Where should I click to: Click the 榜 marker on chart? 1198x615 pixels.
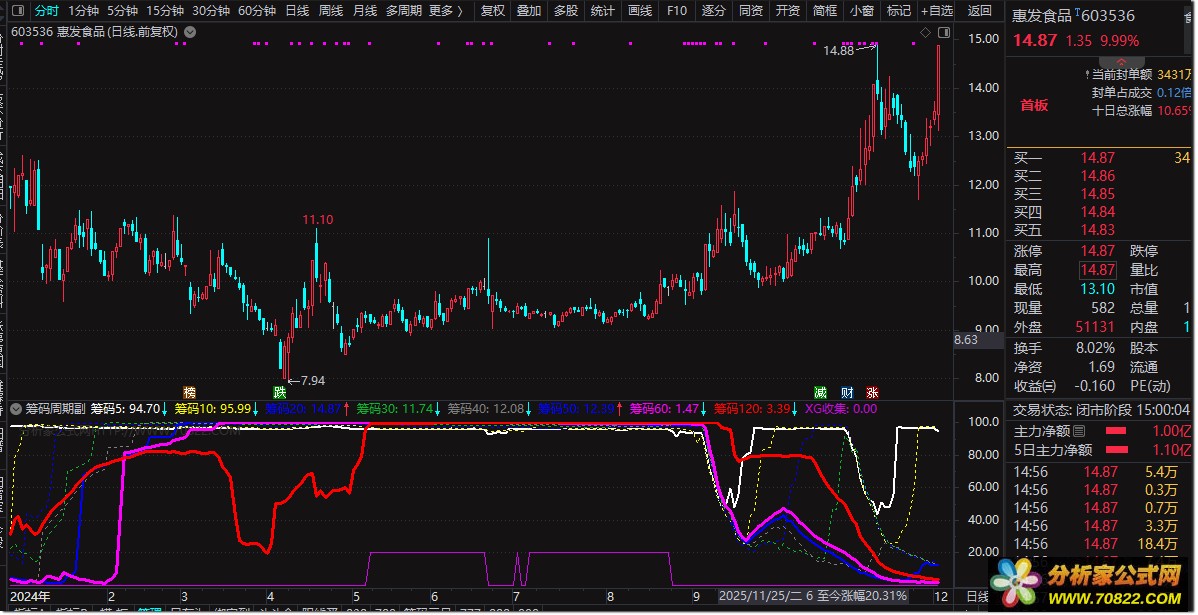189,393
